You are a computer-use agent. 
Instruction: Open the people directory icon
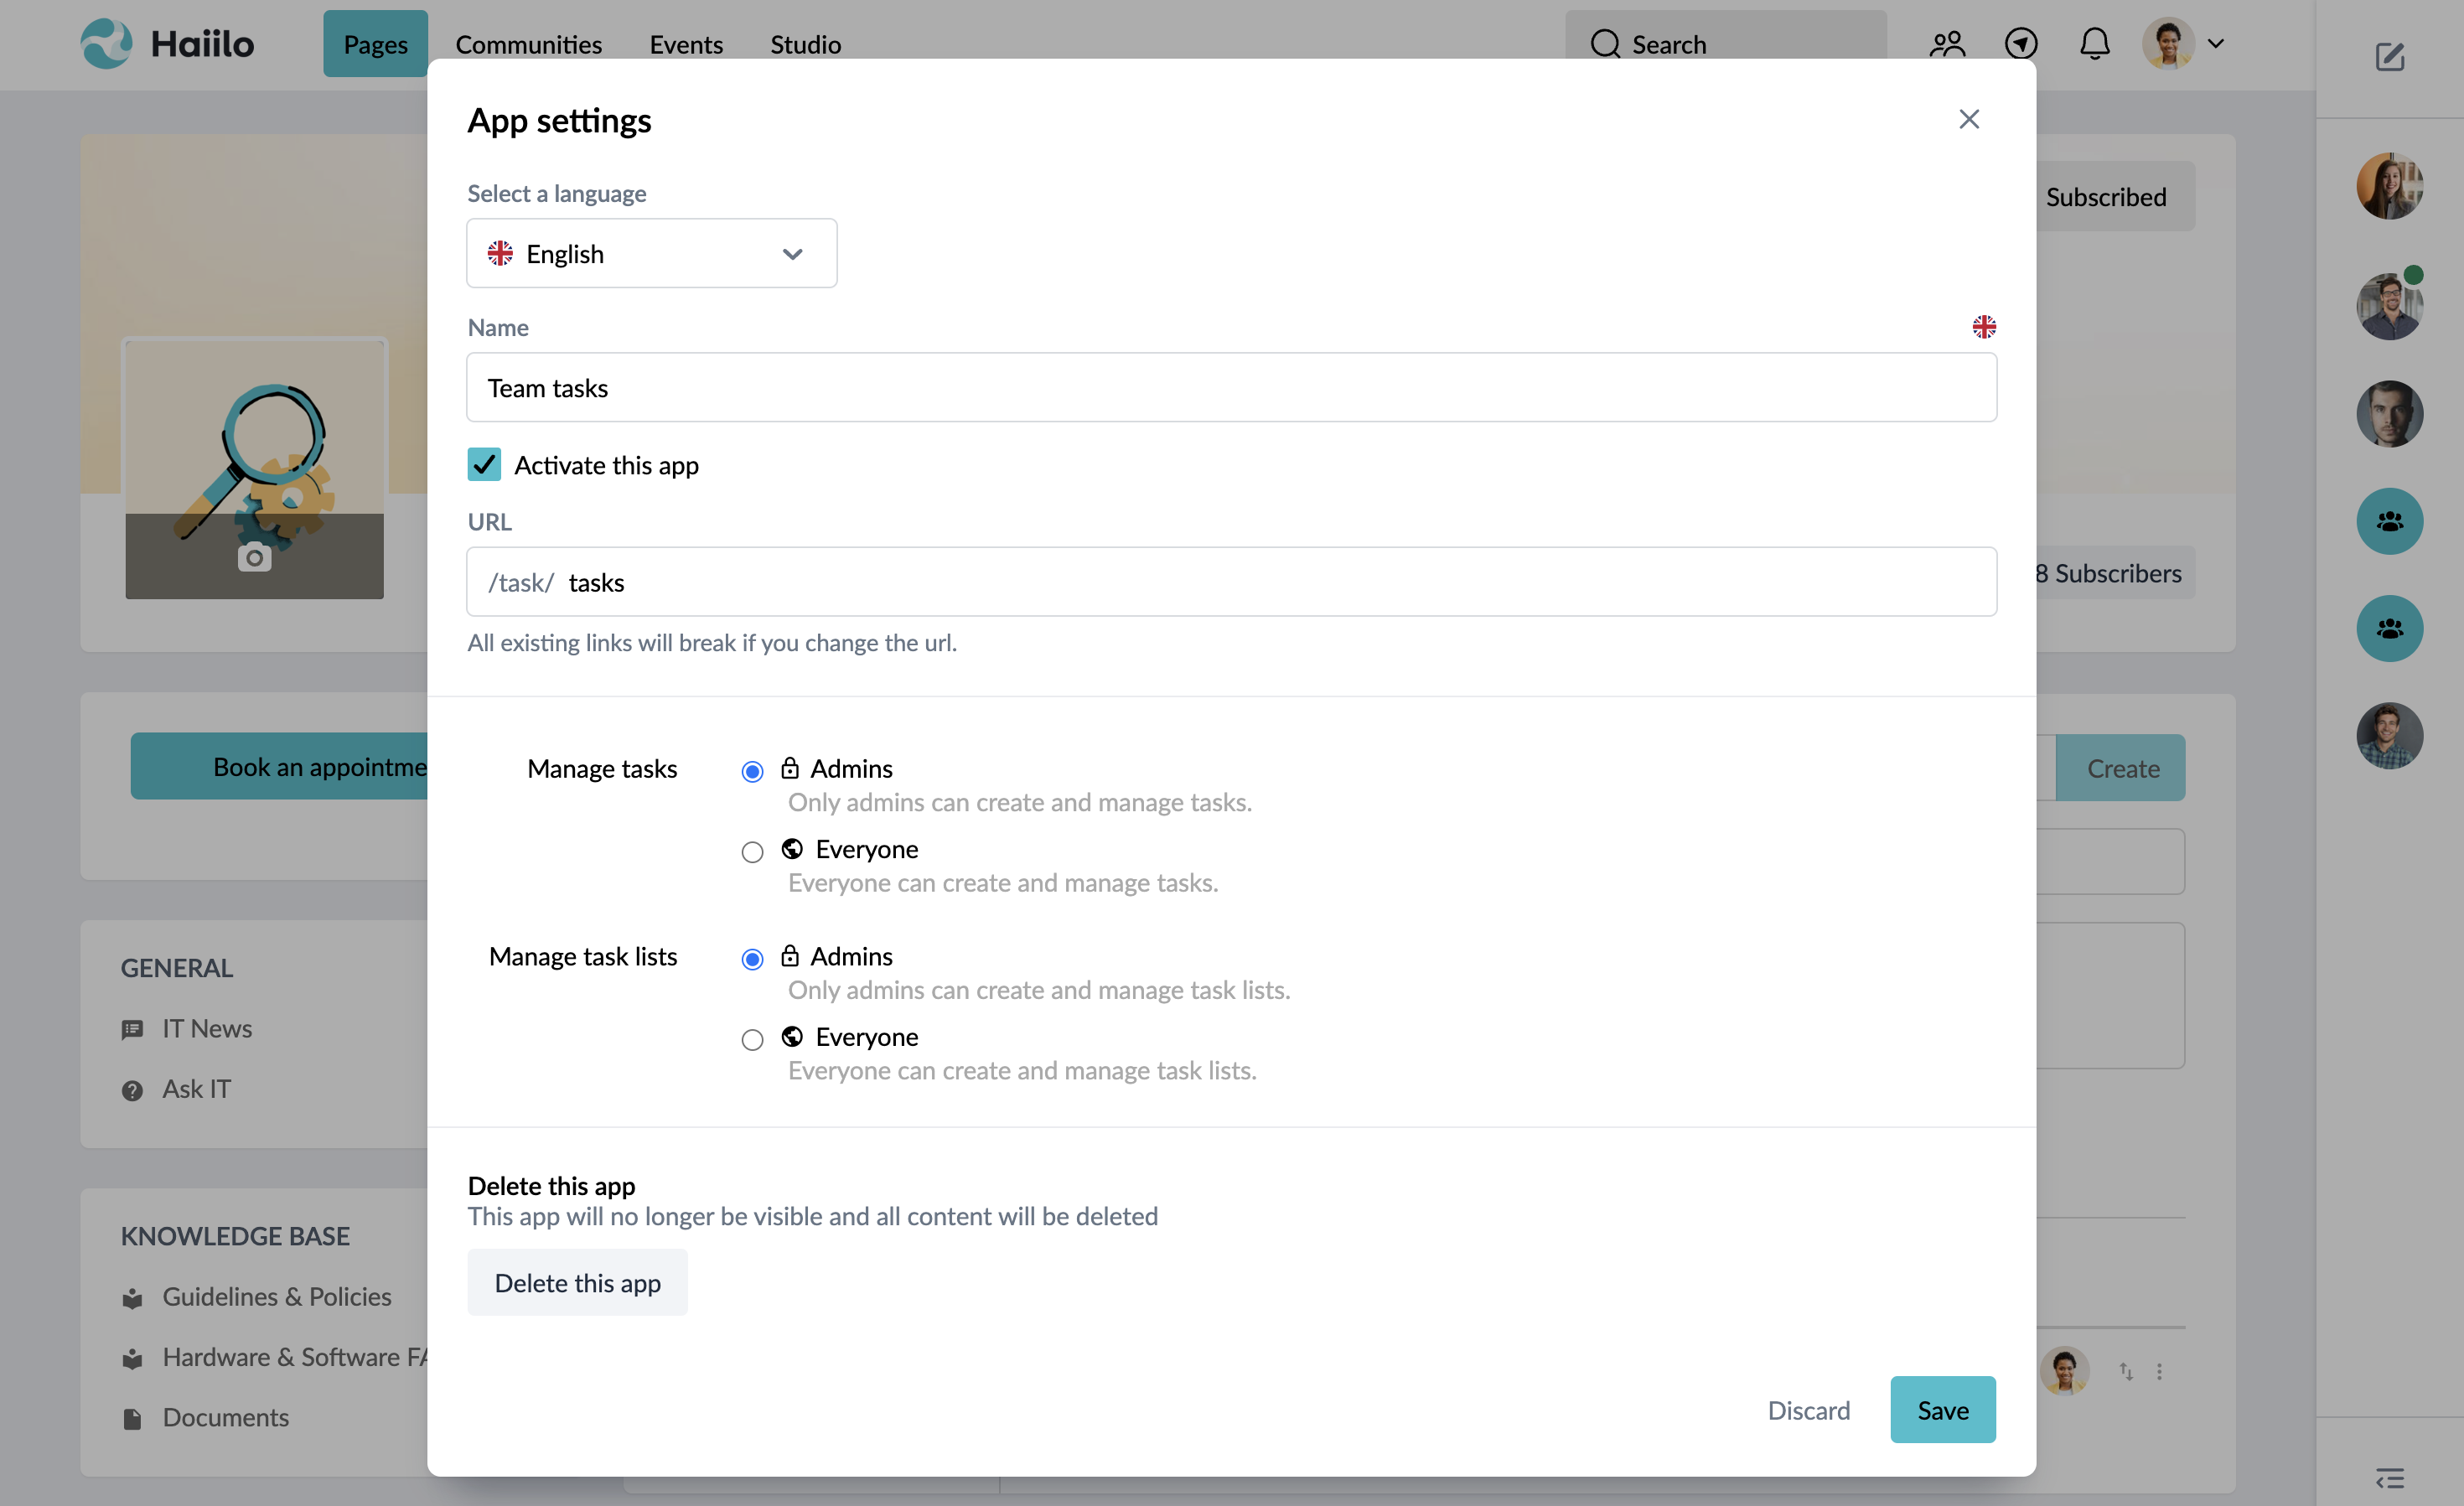(1946, 43)
